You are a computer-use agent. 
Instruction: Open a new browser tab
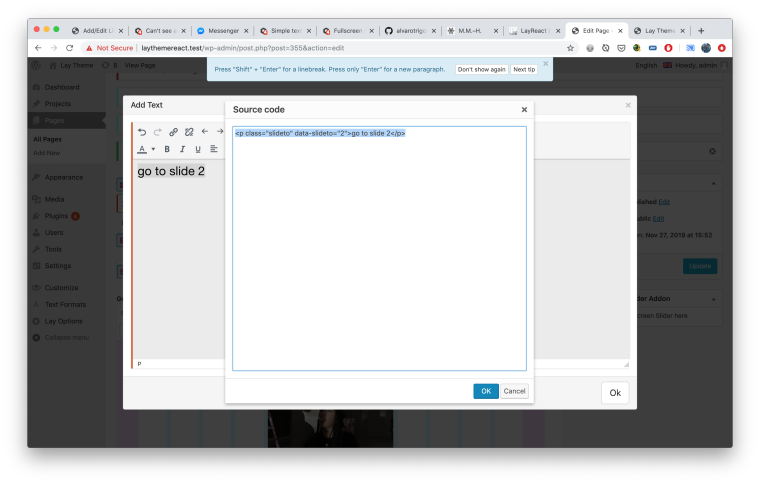coord(700,31)
